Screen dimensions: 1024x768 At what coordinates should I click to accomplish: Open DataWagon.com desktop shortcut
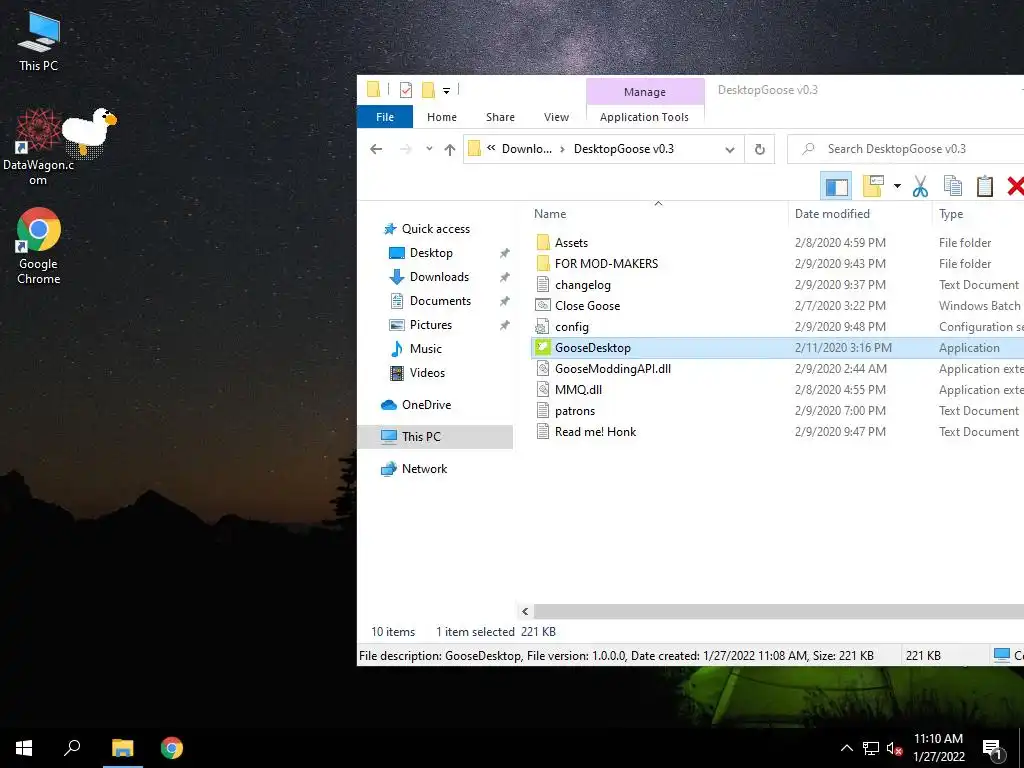tap(38, 147)
